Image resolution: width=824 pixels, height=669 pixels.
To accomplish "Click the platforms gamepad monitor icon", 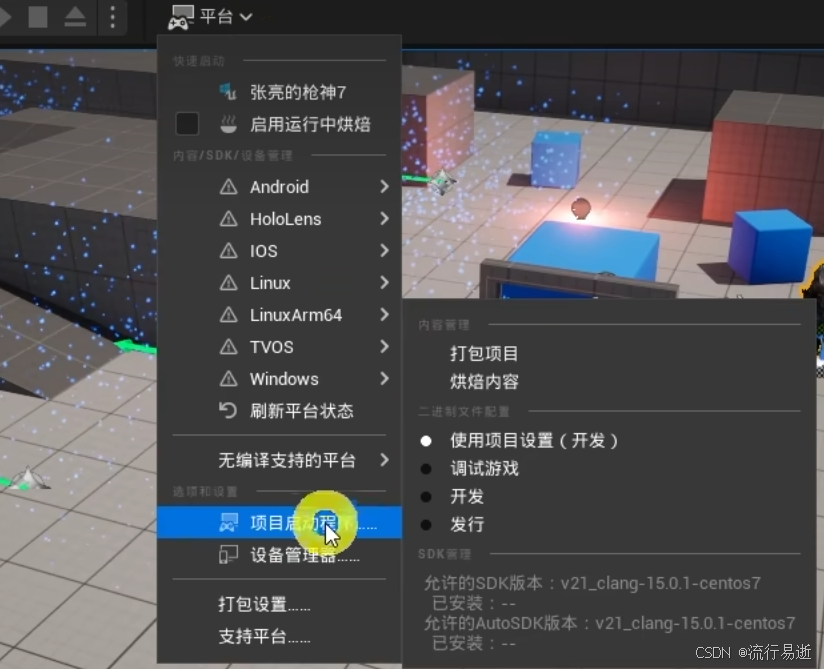I will point(181,17).
